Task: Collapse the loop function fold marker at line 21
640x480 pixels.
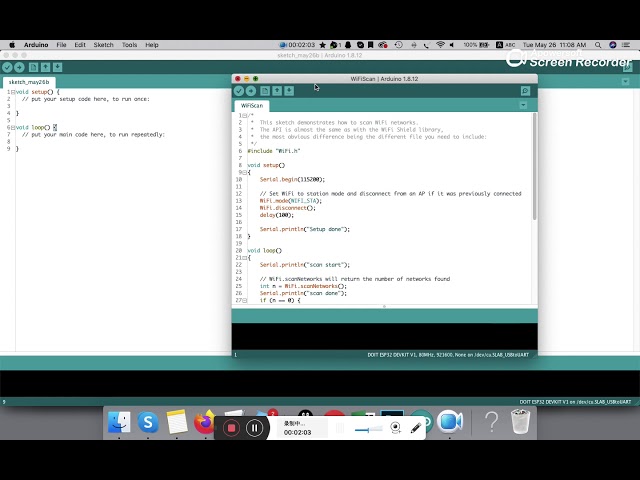Action: click(x=245, y=257)
